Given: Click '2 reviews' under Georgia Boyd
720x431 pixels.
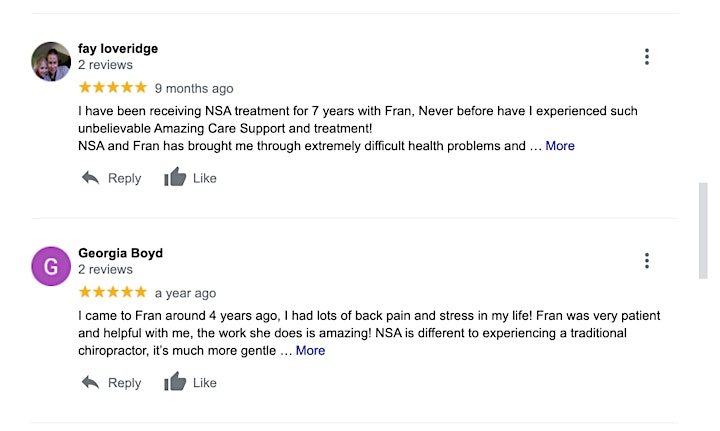Looking at the screenshot, I should [x=105, y=269].
